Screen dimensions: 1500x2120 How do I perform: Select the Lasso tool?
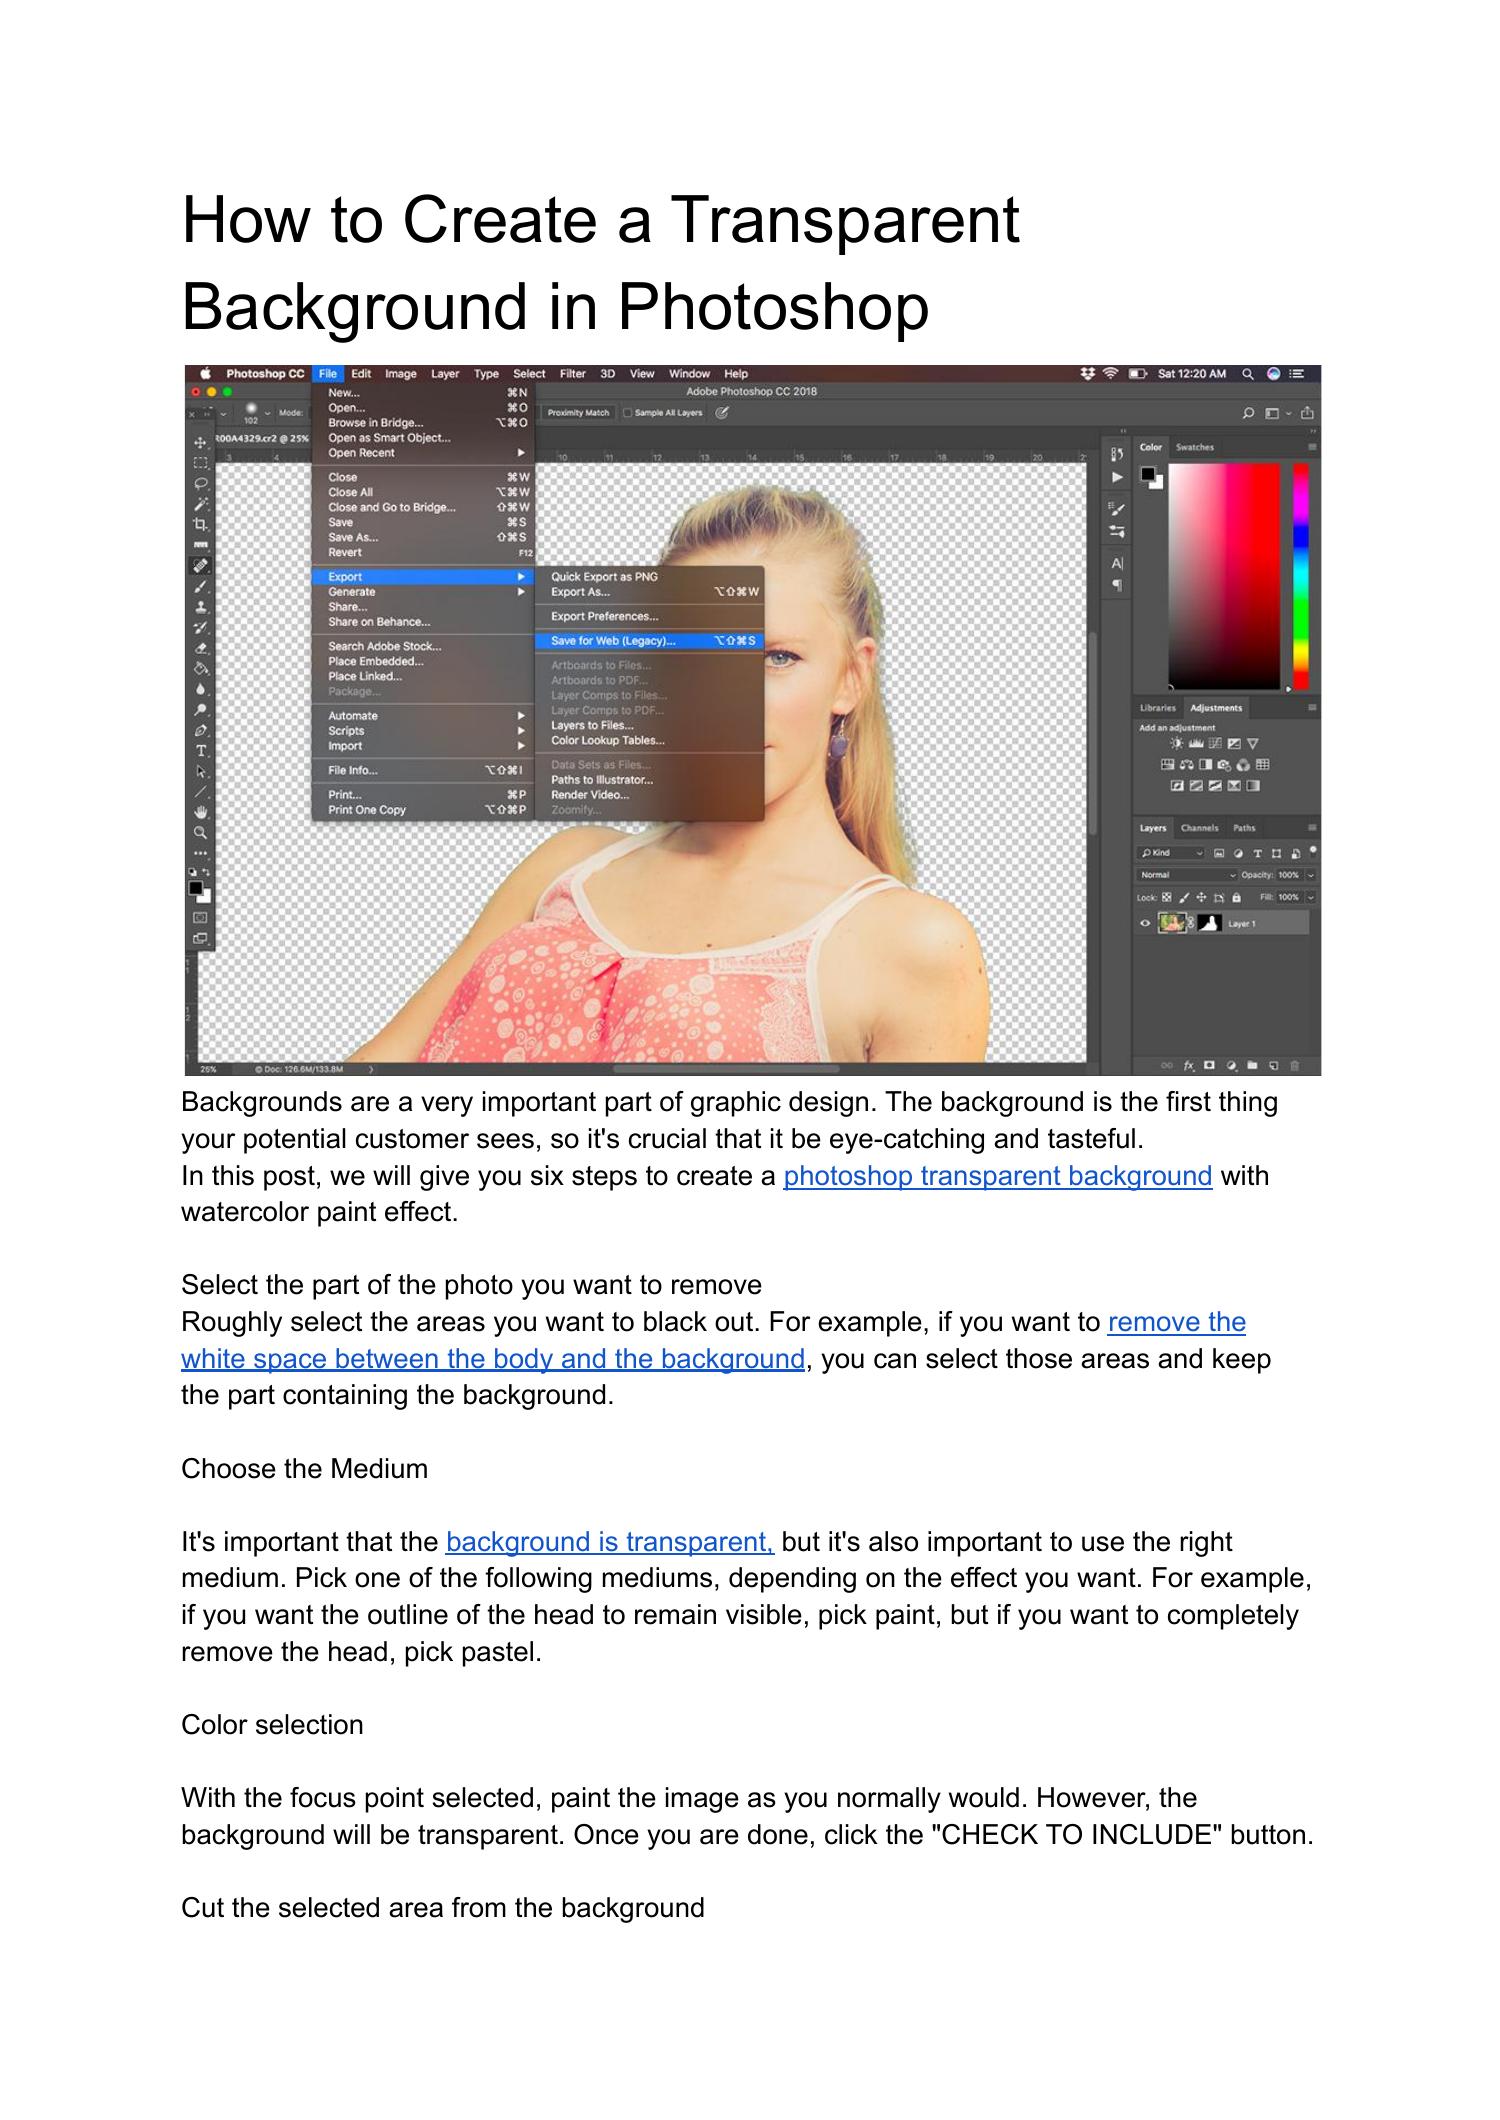click(200, 483)
